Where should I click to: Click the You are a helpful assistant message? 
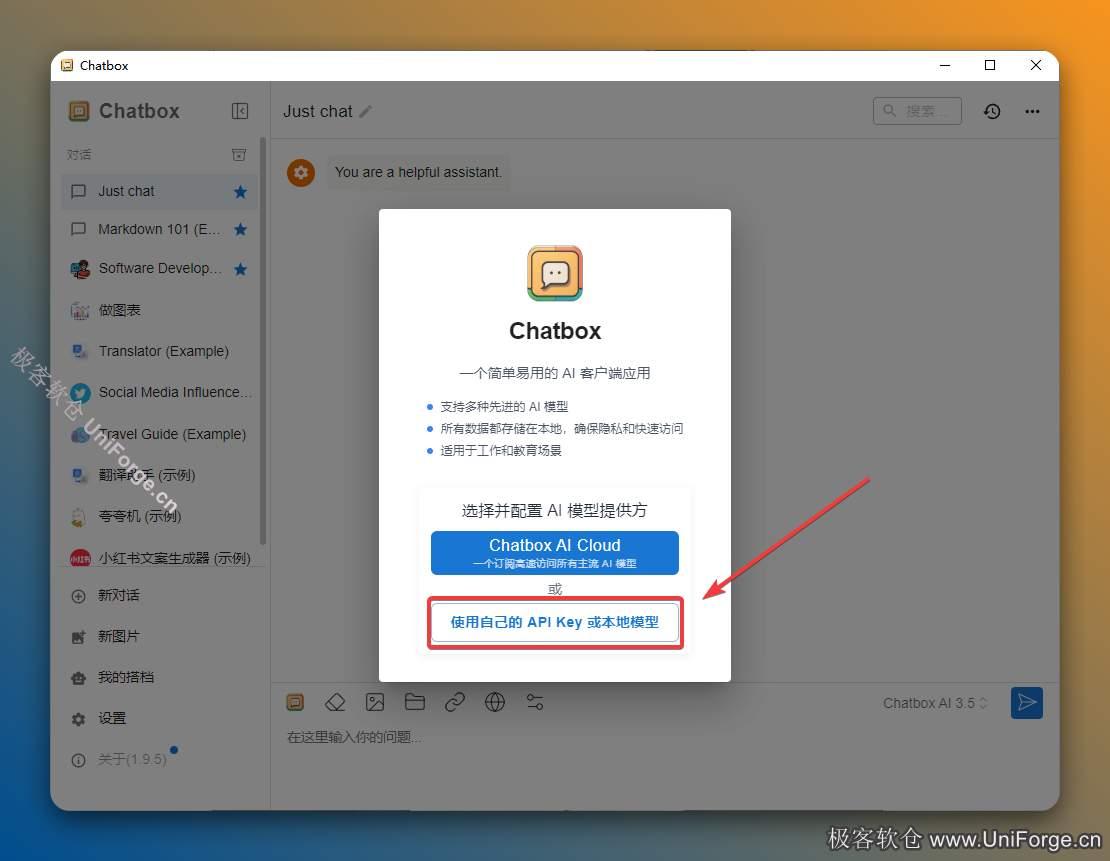click(x=418, y=172)
